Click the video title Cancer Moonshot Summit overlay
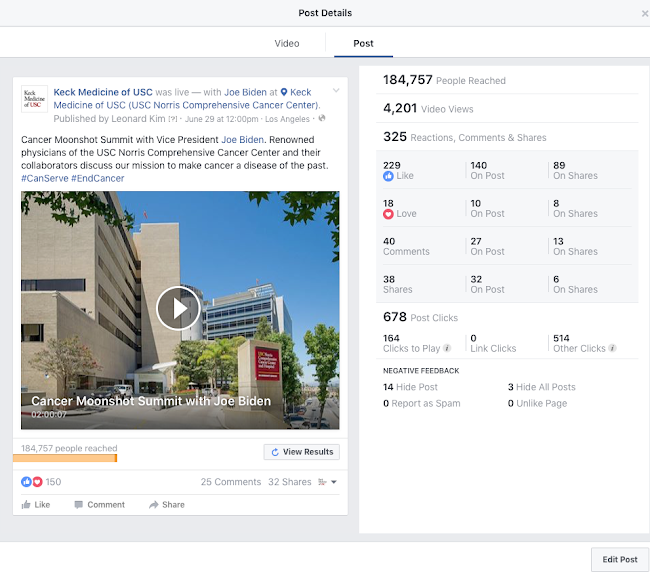Screen dimensions: 650x574 click(151, 401)
